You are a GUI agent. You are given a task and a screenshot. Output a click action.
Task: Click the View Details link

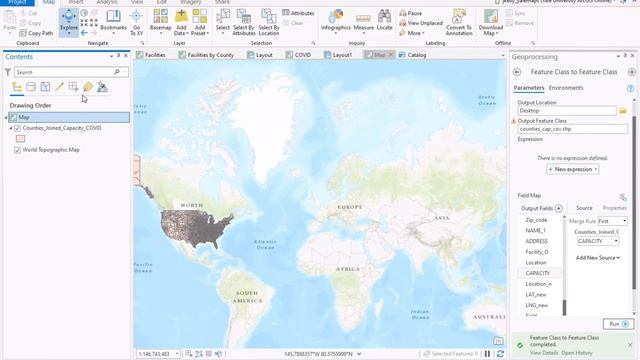[x=544, y=353]
